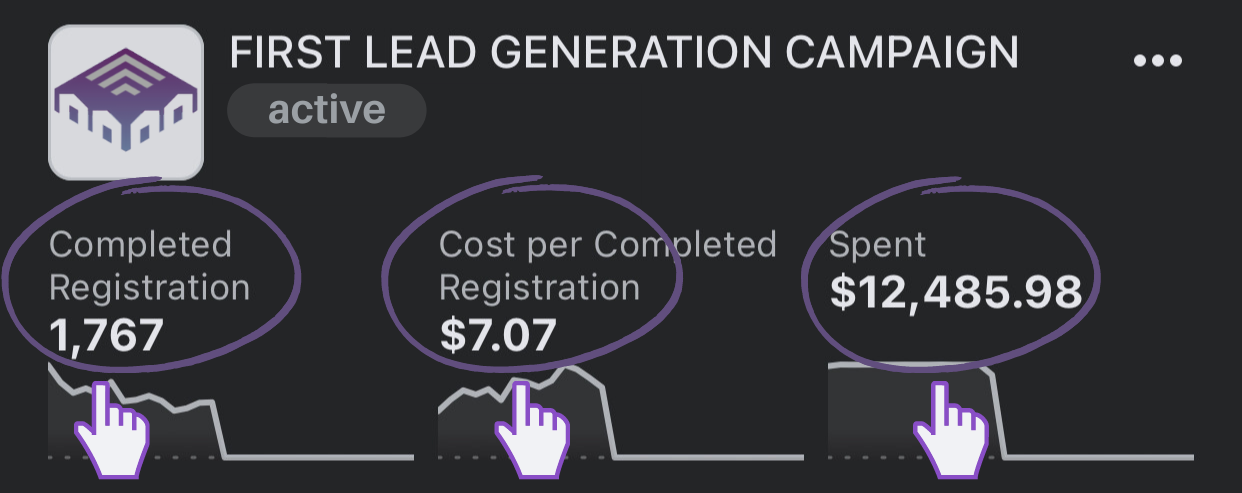The image size is (1242, 493).
Task: Open the three-dot more options menu
Action: (x=1158, y=61)
